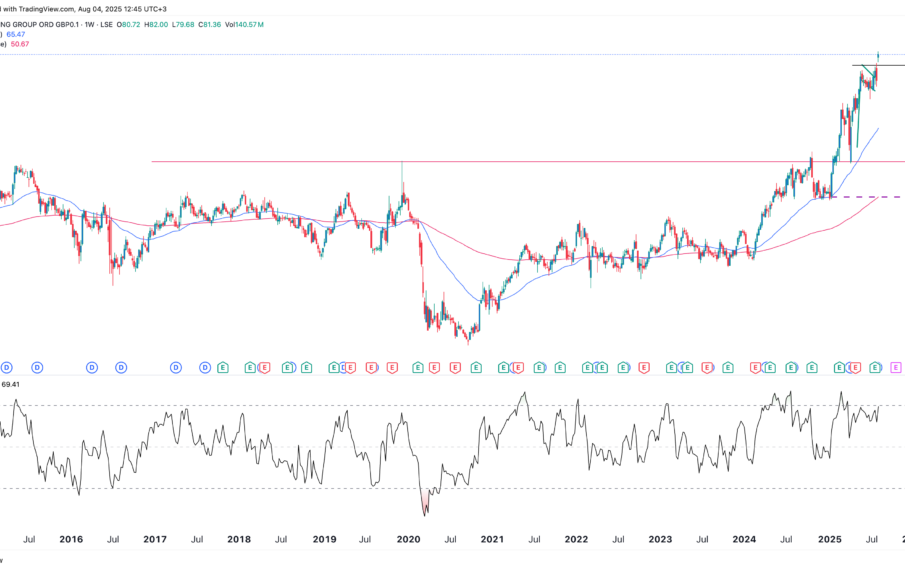The image size is (905, 570).
Task: Click the 2023 label on time axis
Action: click(x=660, y=540)
